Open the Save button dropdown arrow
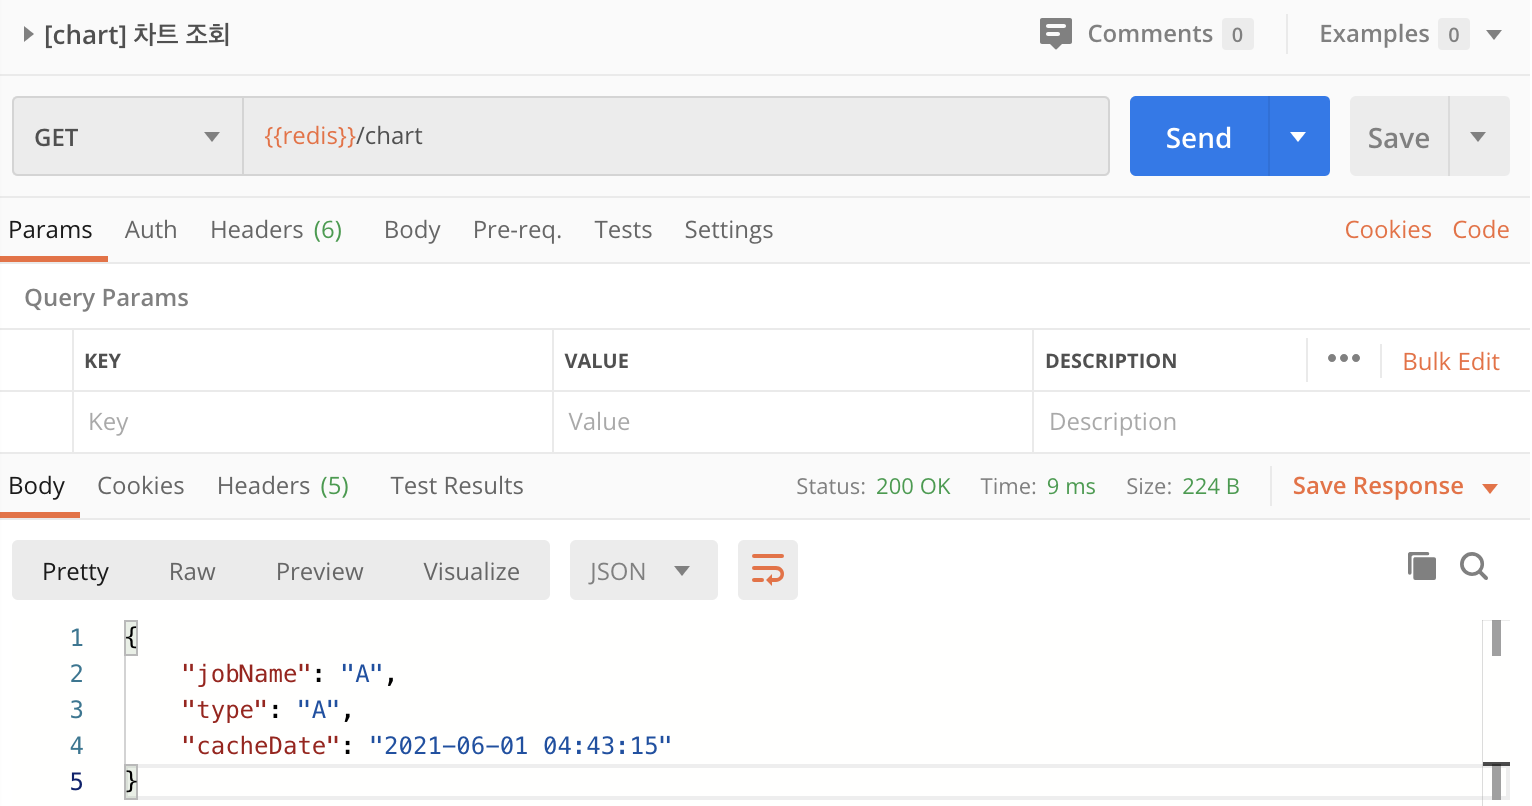This screenshot has width=1532, height=806. click(x=1478, y=136)
